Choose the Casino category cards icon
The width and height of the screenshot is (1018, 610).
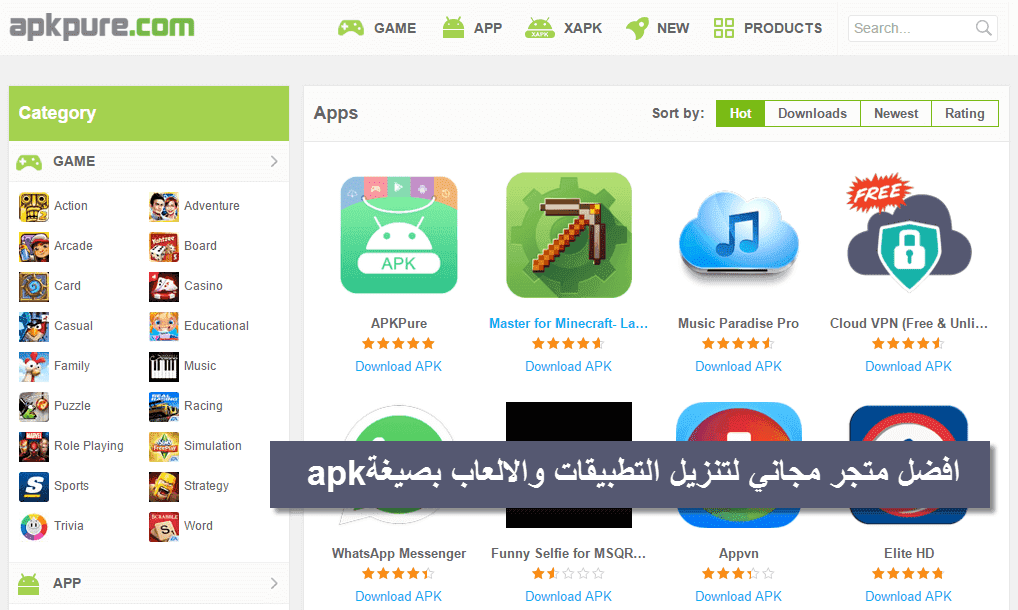tap(164, 287)
